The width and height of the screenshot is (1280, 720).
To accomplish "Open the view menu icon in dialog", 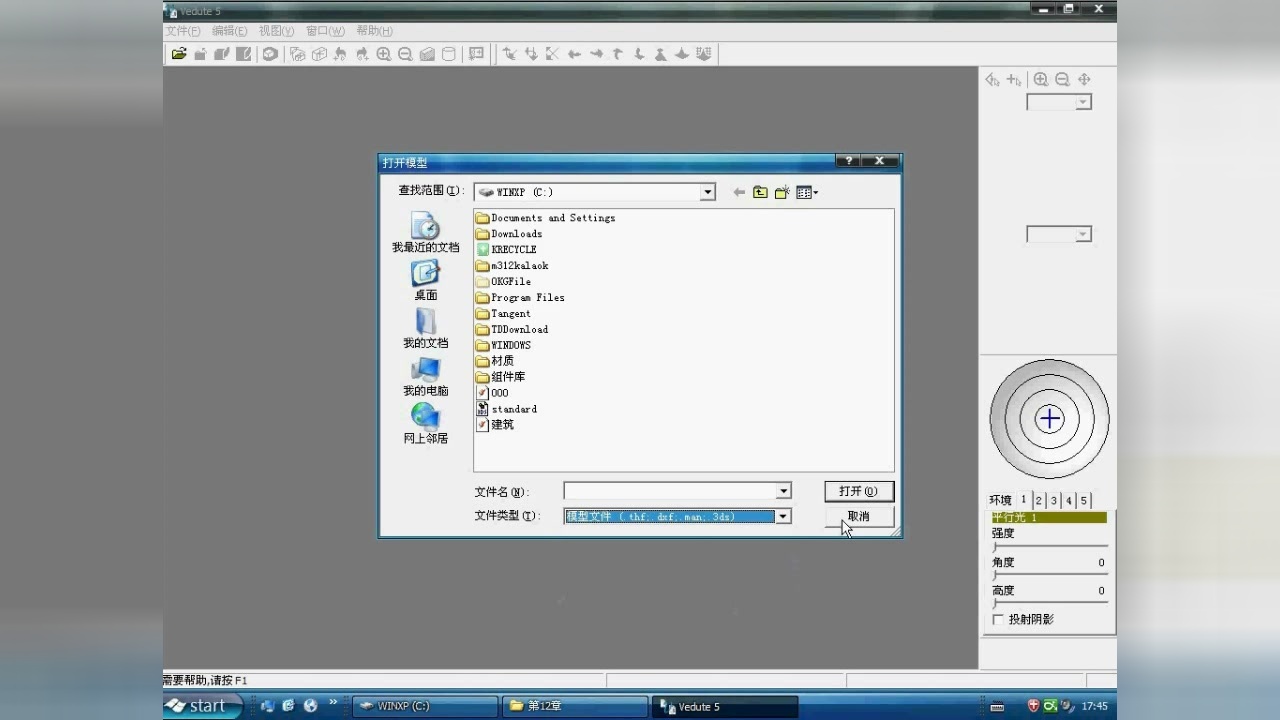I will (x=807, y=192).
